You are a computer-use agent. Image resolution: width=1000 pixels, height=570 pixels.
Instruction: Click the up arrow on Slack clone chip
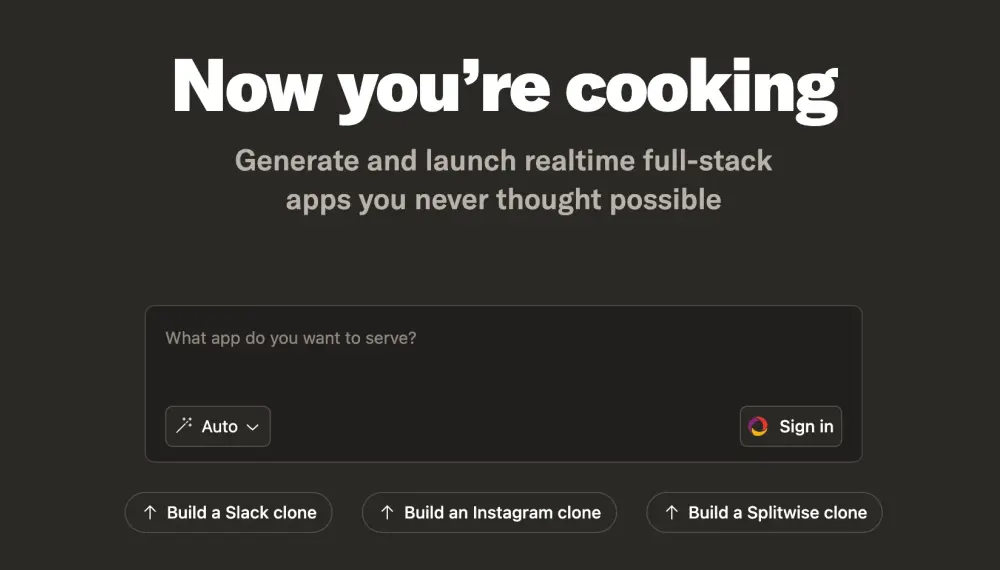151,512
